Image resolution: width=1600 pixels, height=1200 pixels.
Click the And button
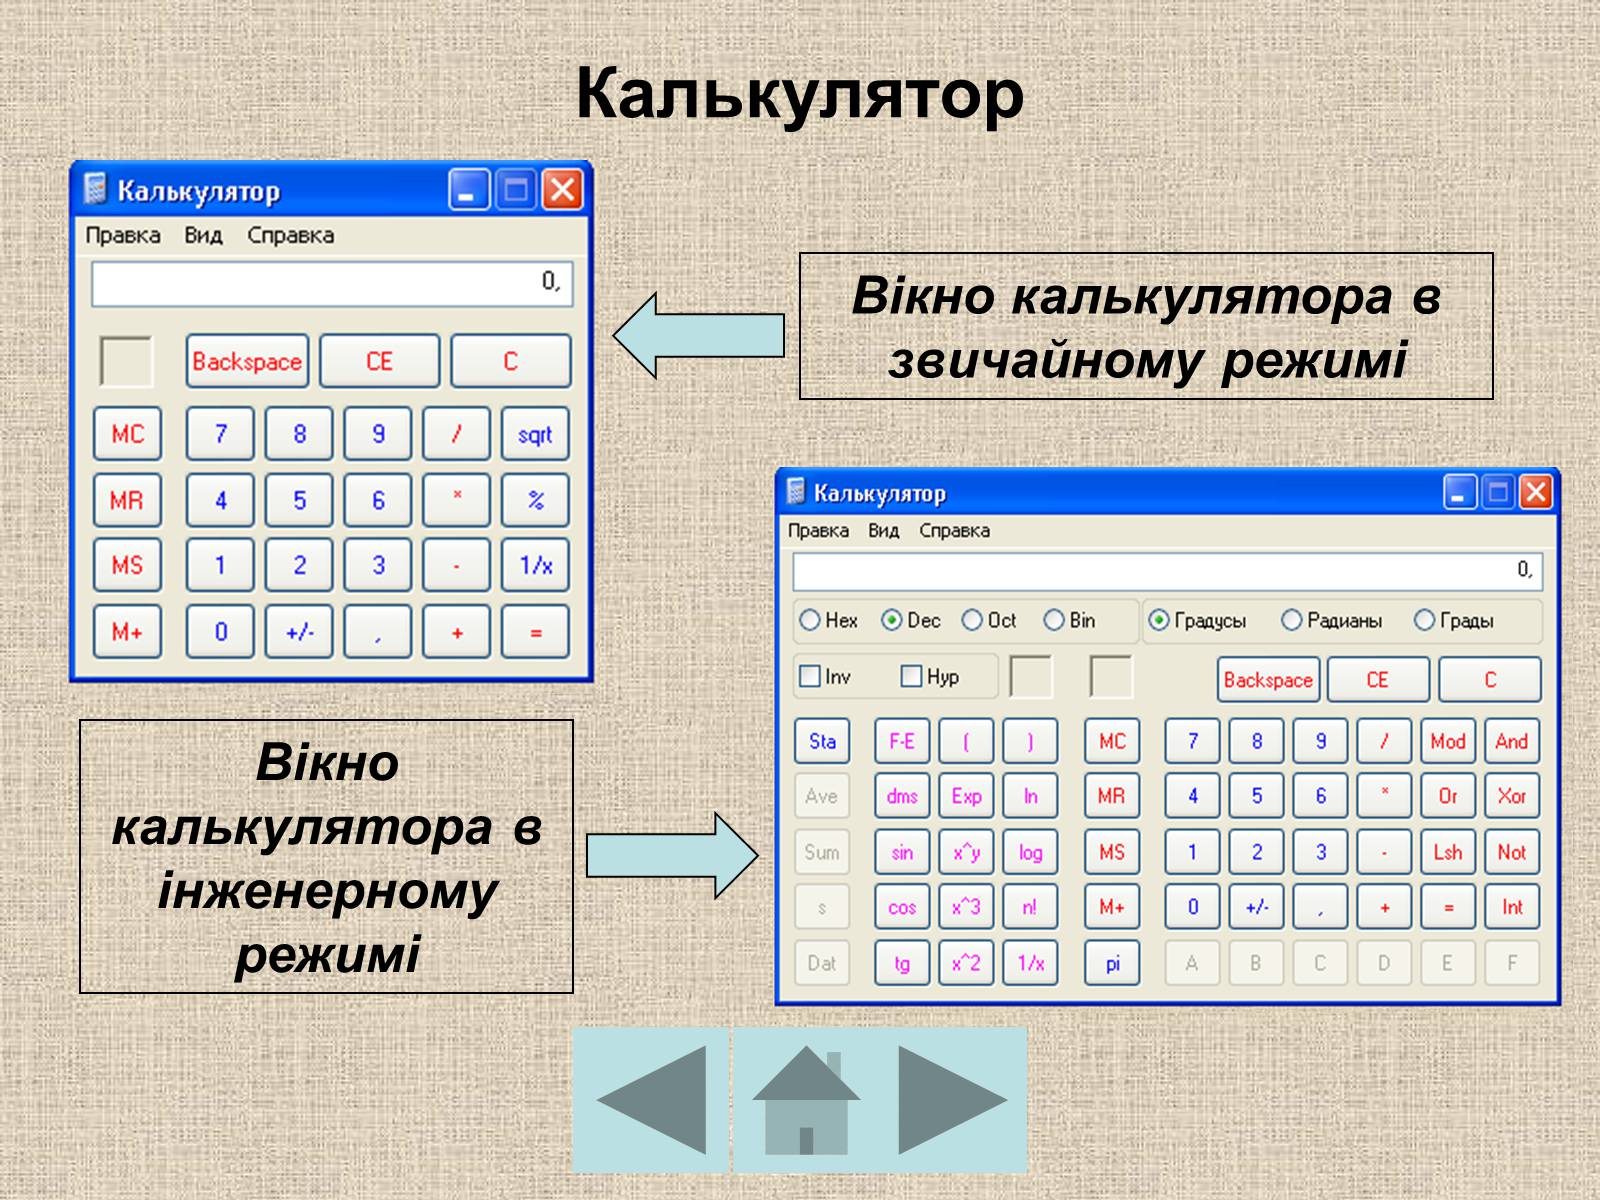1512,741
